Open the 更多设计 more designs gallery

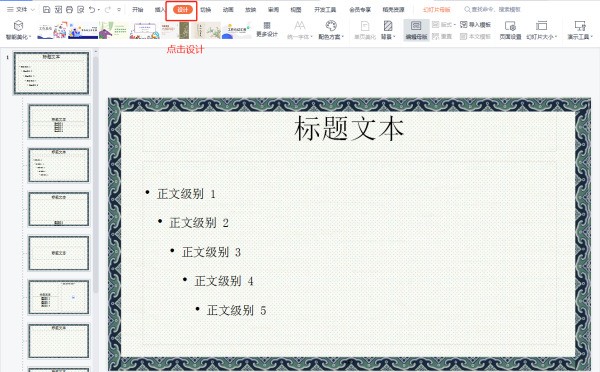(x=267, y=29)
